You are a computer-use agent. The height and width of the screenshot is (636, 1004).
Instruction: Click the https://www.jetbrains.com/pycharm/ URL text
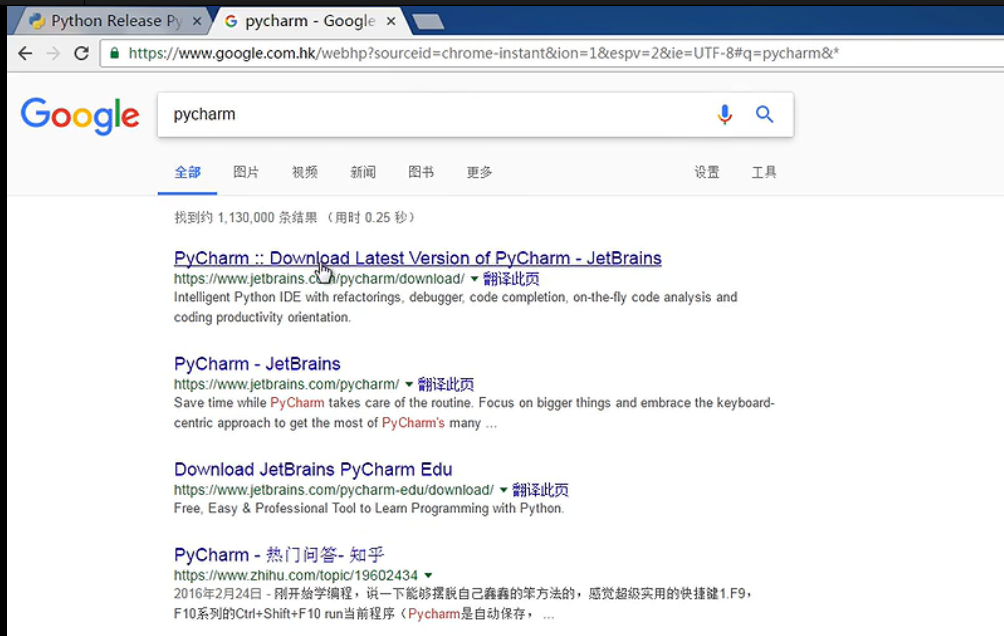pos(286,385)
